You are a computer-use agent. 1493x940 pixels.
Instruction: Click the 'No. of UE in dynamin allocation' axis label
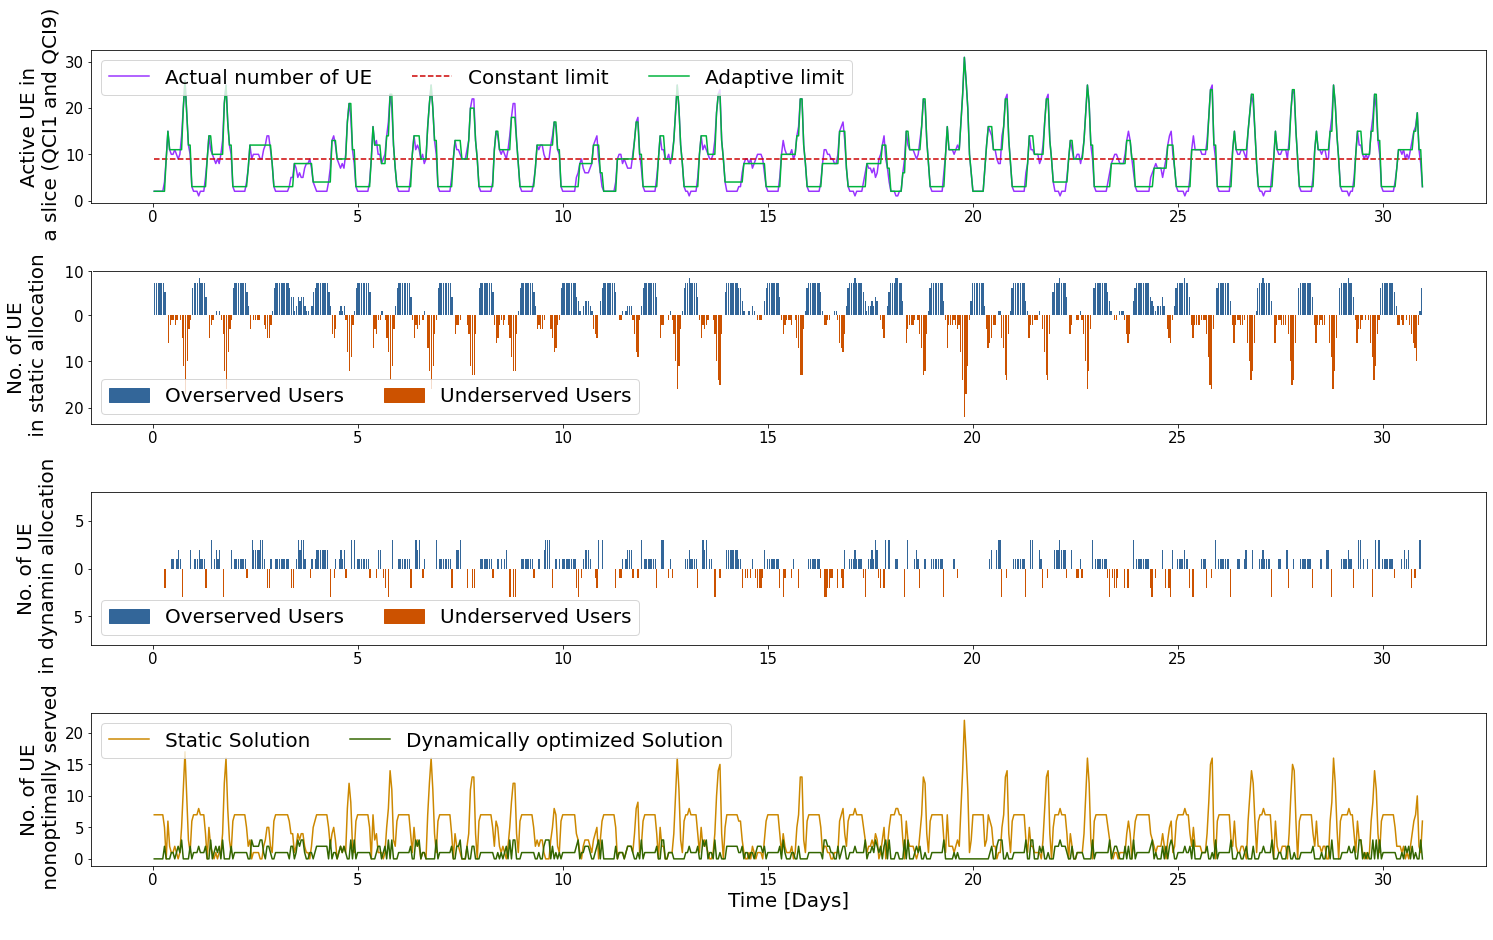point(37,568)
